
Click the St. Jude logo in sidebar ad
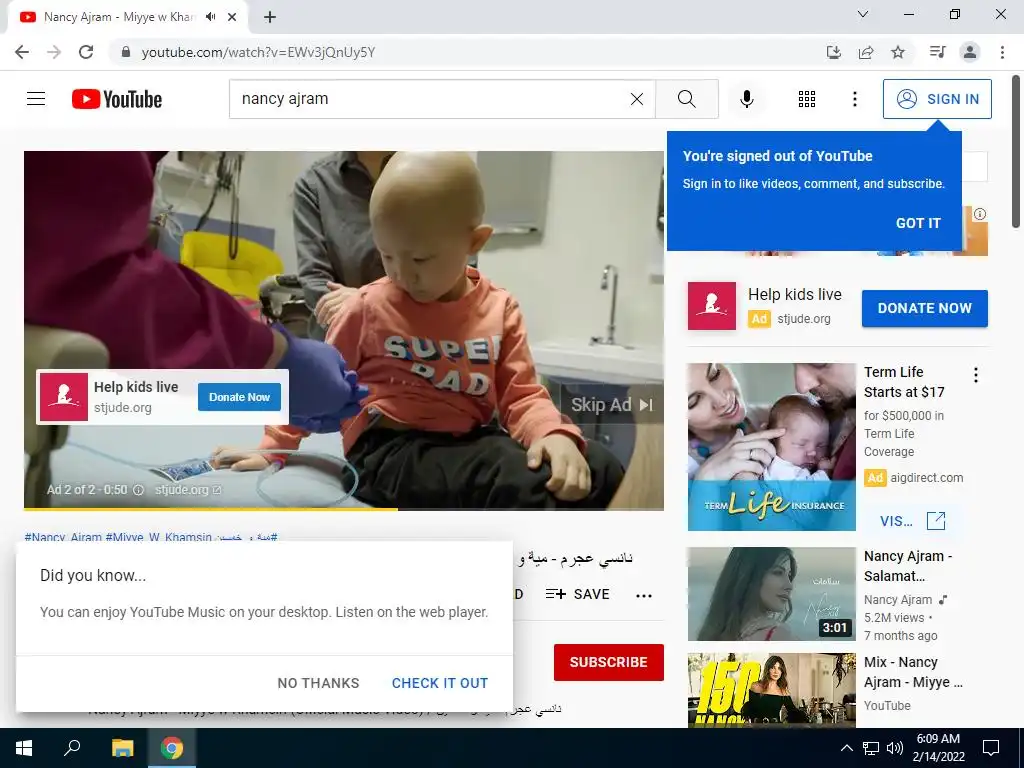(712, 306)
